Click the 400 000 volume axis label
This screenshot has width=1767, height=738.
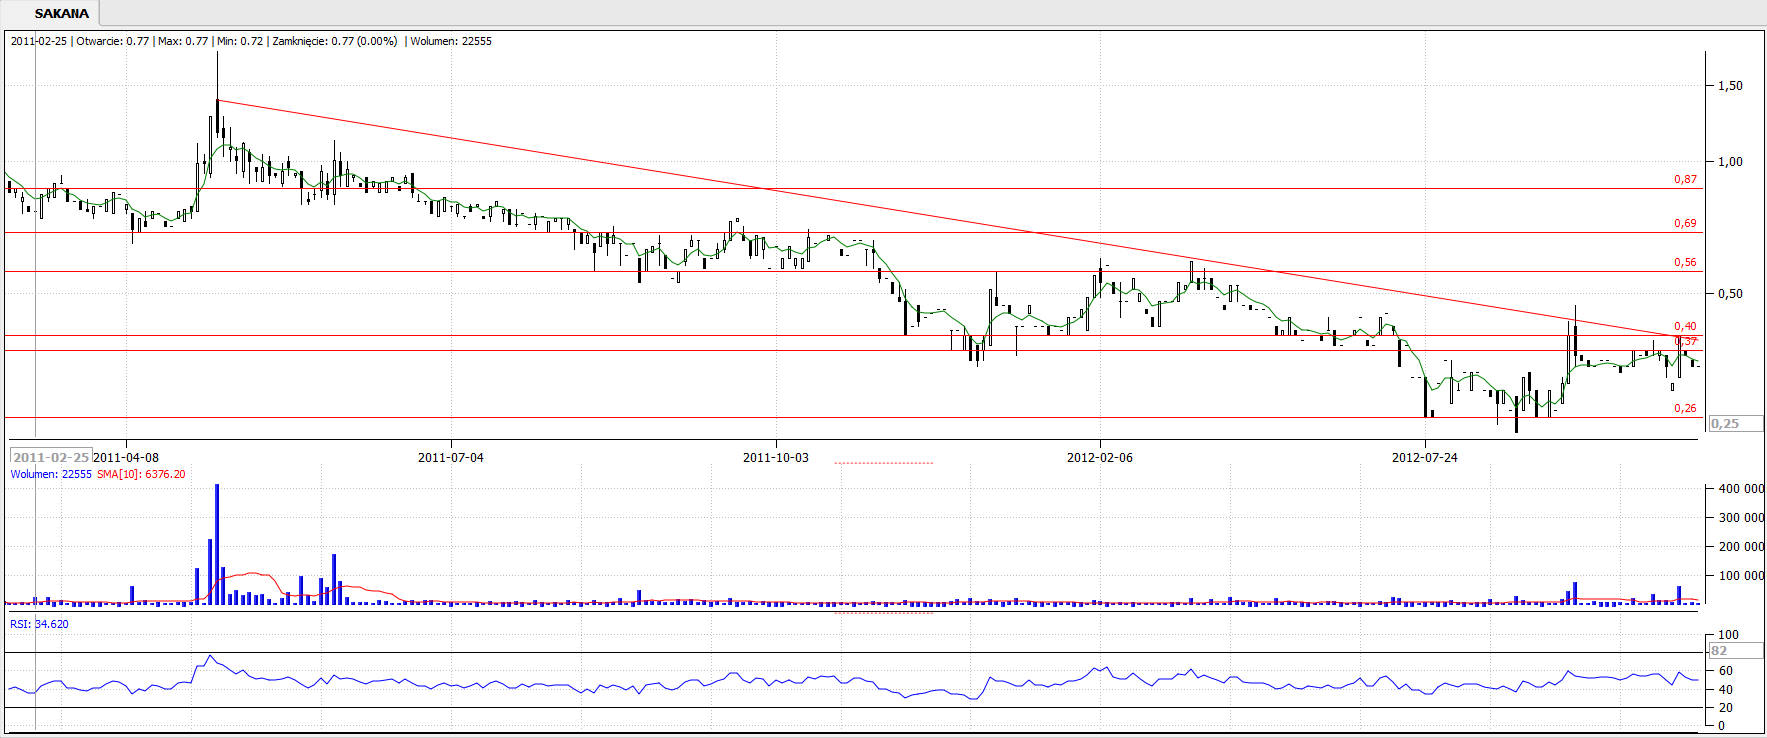pos(1740,489)
